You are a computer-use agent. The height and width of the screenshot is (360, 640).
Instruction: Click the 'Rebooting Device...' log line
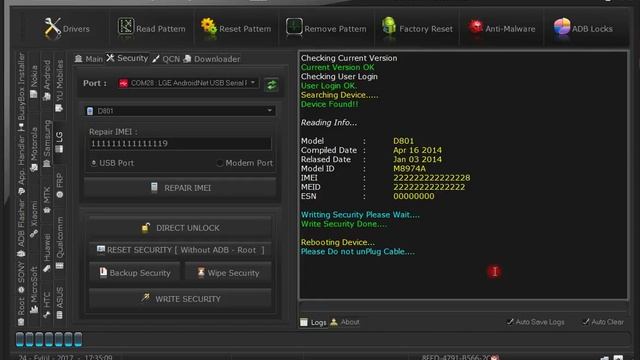point(338,242)
